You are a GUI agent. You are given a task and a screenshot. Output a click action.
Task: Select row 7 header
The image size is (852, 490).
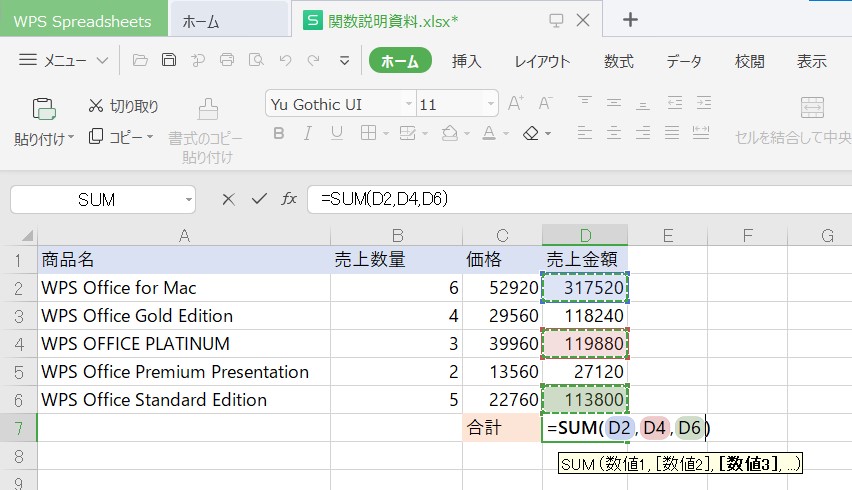tap(18, 428)
